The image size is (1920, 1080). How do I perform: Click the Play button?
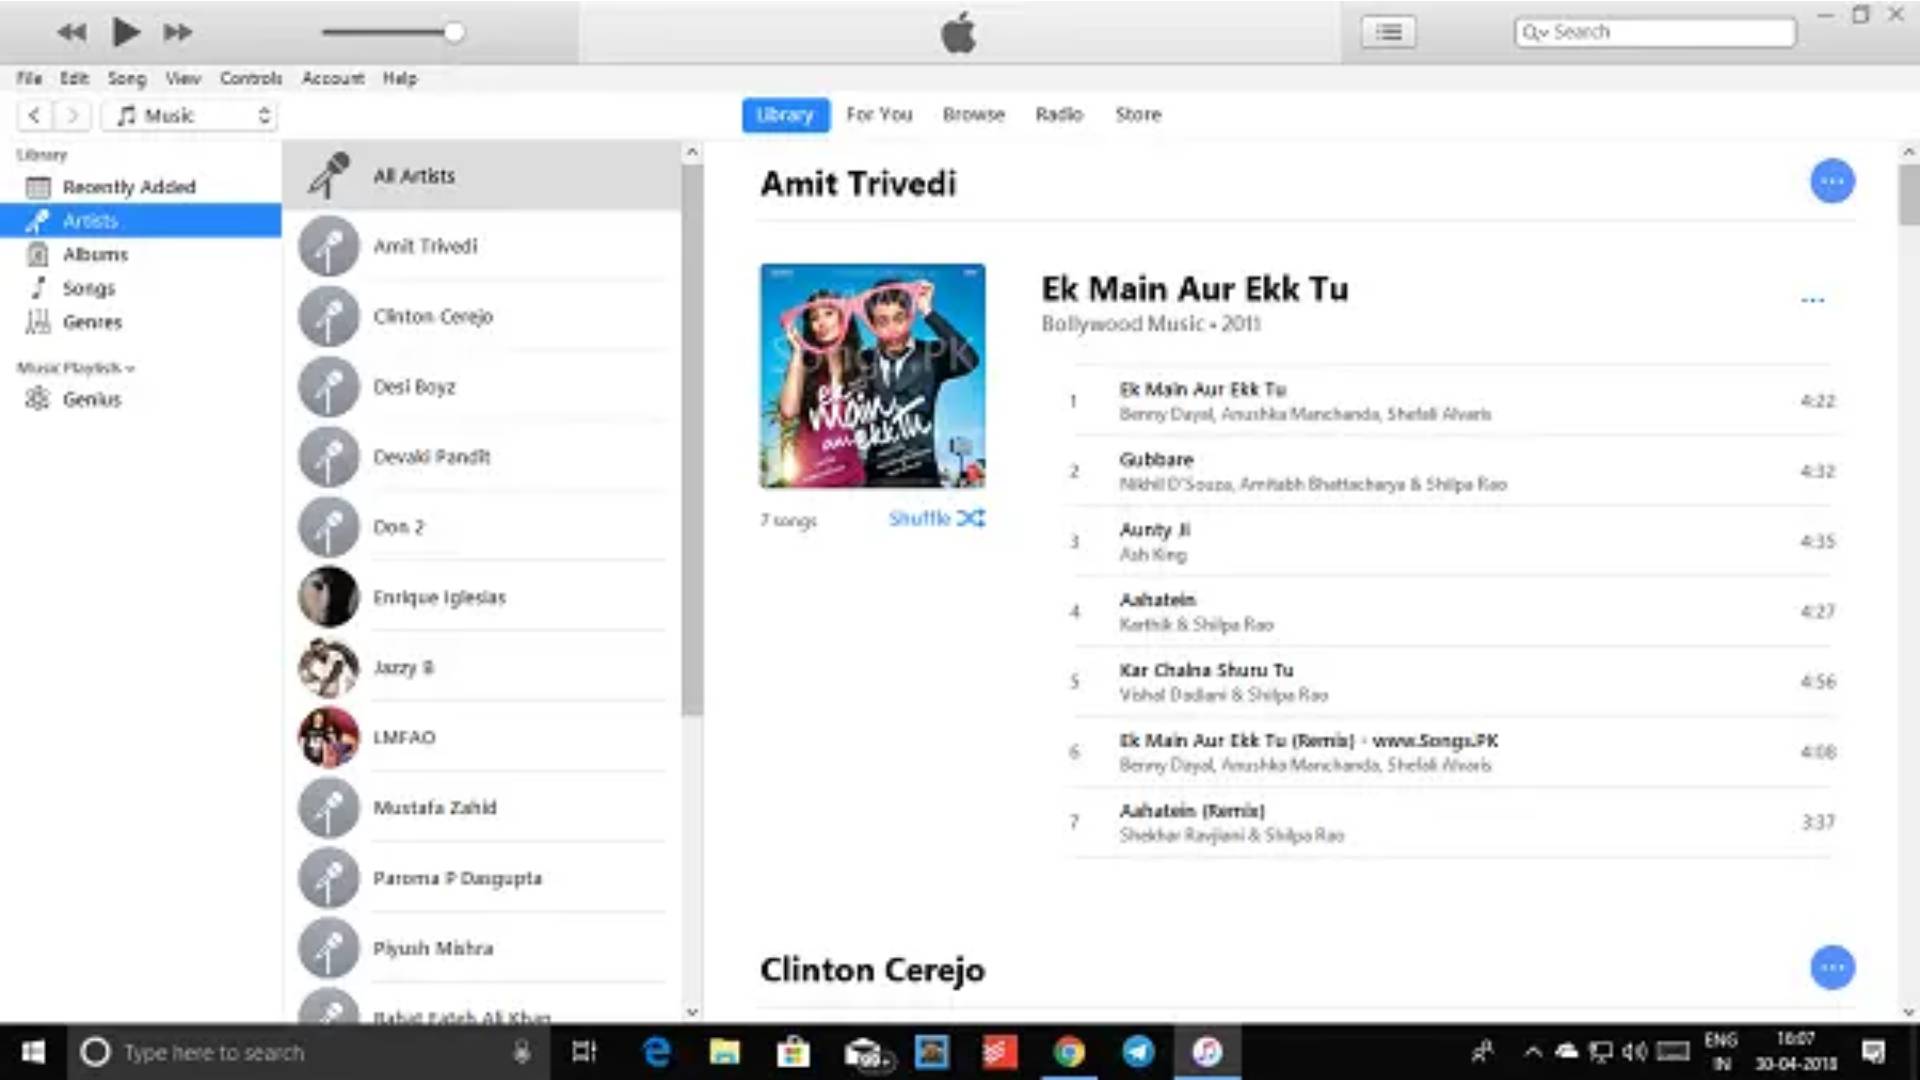point(125,32)
